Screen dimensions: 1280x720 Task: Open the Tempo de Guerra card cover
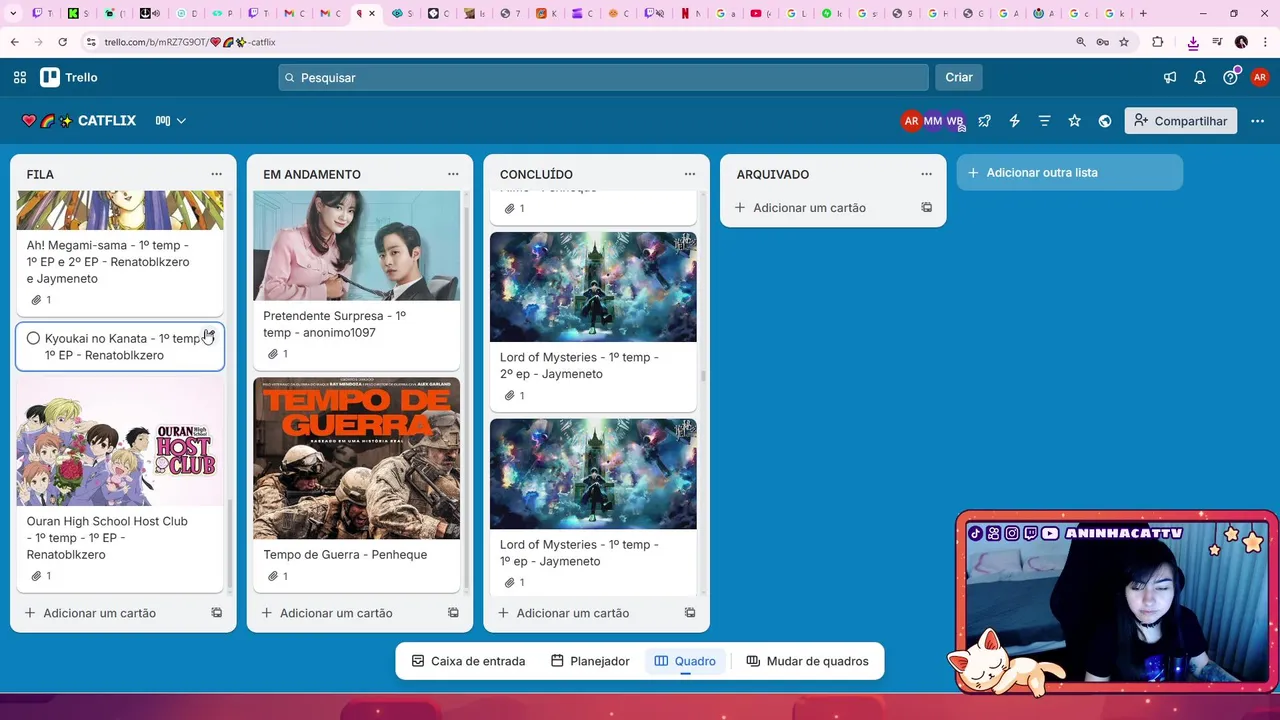357,458
